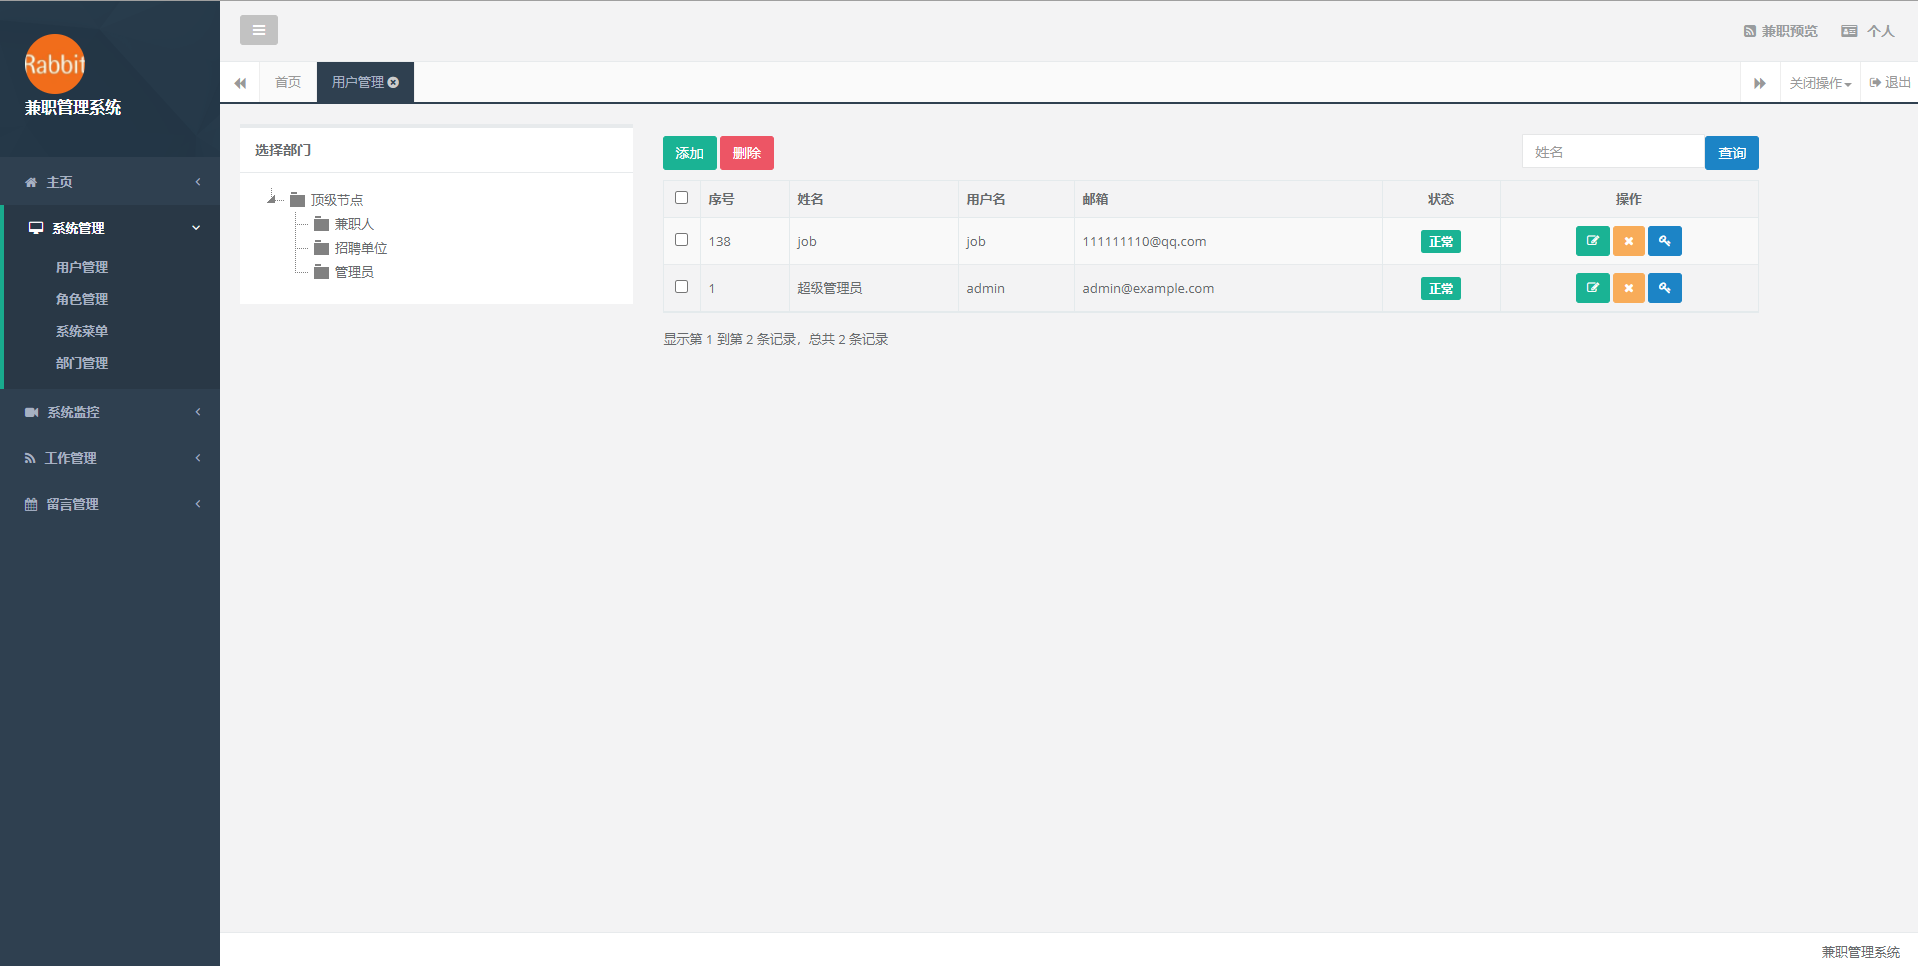Collapse the 顶级节点 tree toggle arrow
The image size is (1918, 966).
point(271,199)
